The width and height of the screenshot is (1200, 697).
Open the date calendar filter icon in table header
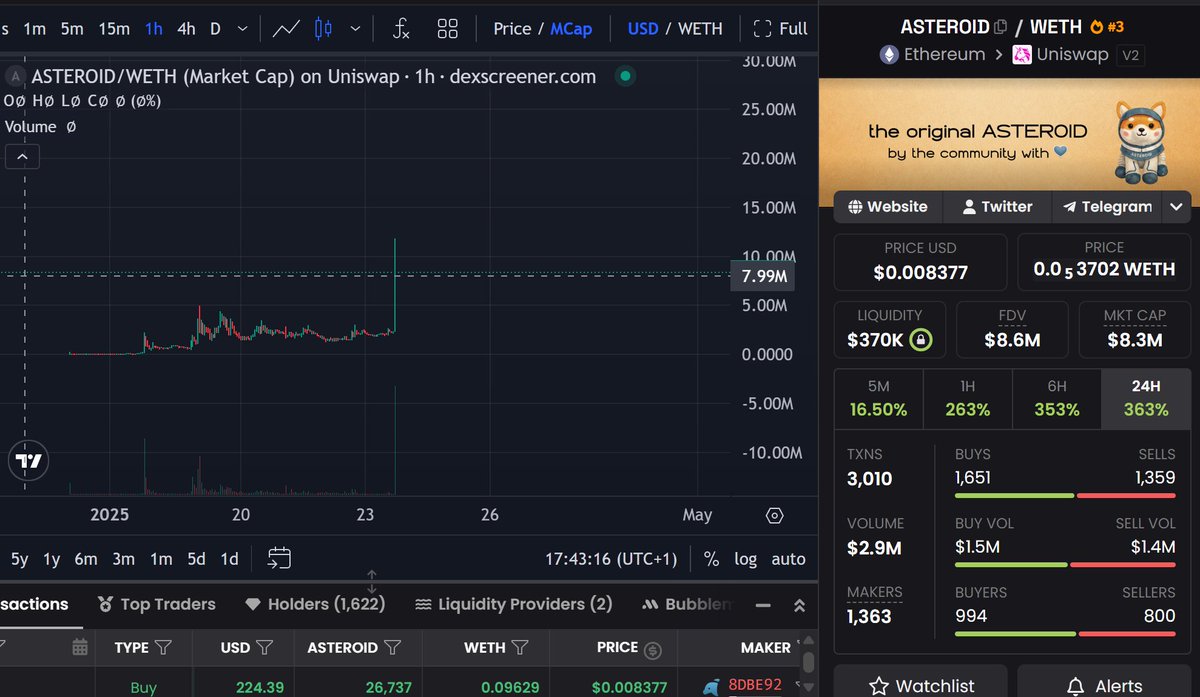pyautogui.click(x=80, y=648)
